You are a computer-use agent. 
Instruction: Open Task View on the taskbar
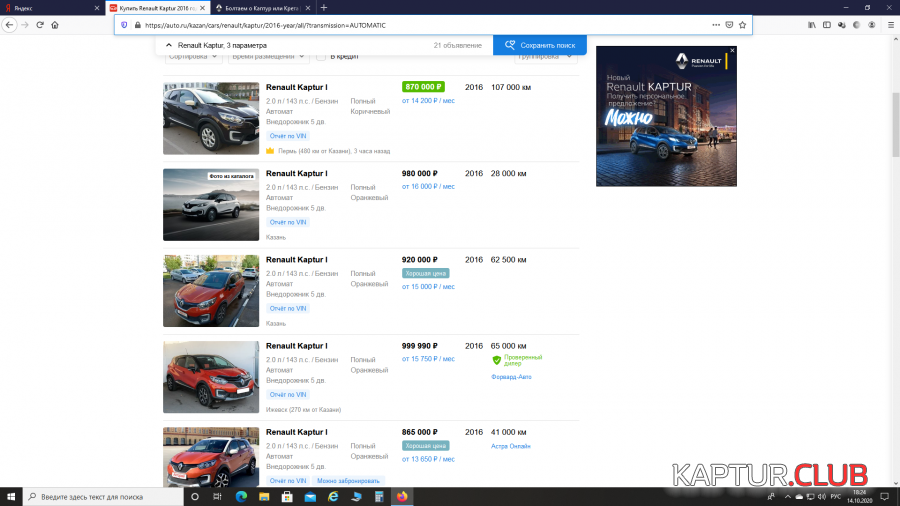tap(217, 497)
